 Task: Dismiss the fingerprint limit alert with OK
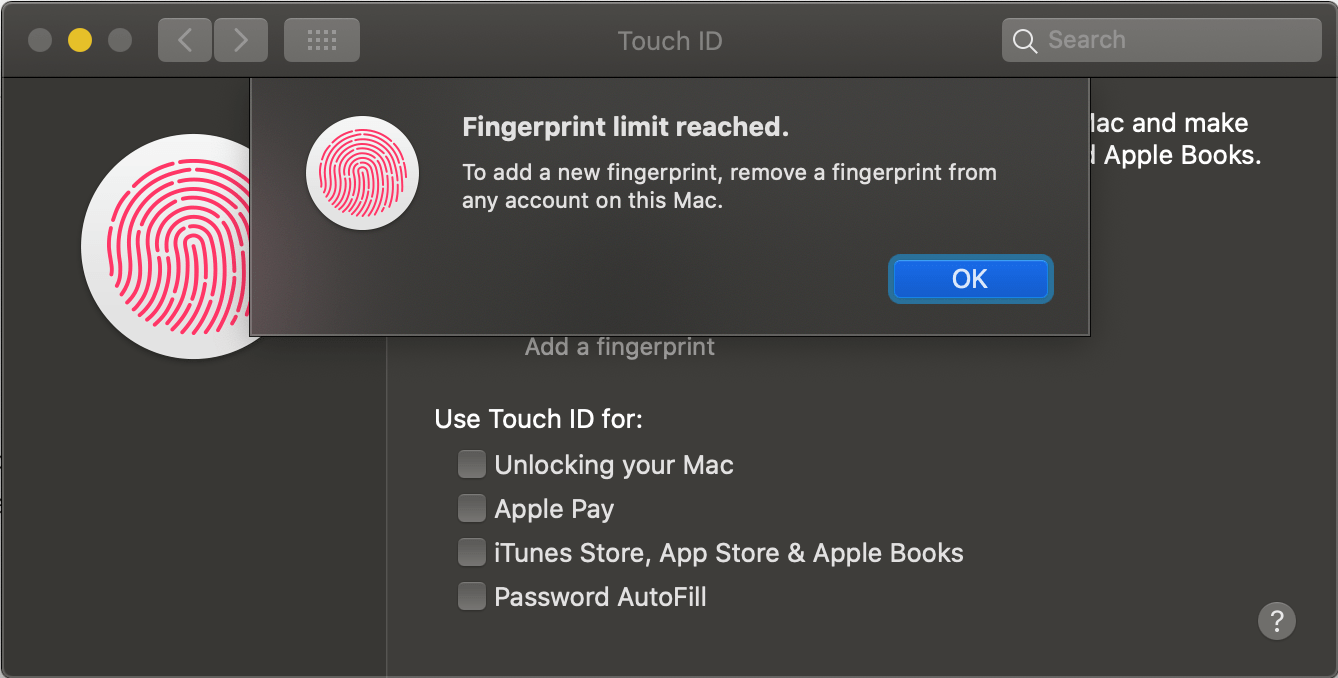(969, 279)
